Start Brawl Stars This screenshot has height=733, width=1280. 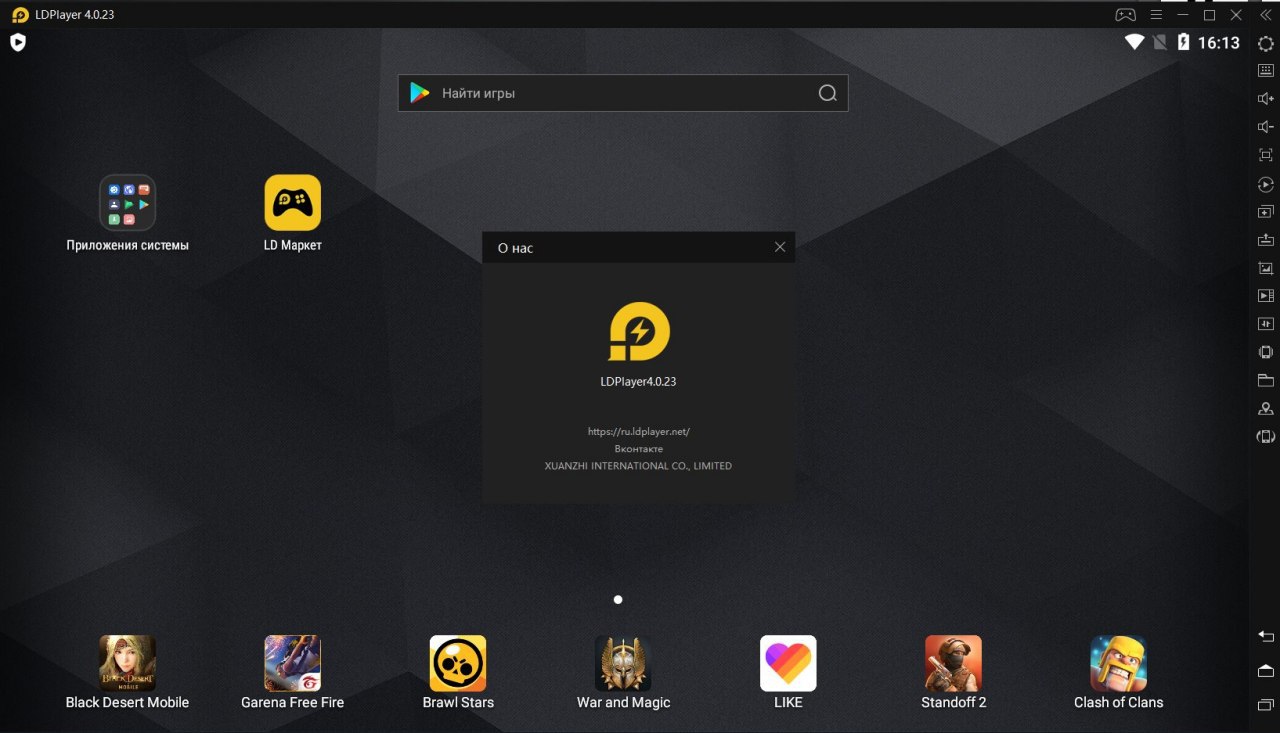coord(458,672)
